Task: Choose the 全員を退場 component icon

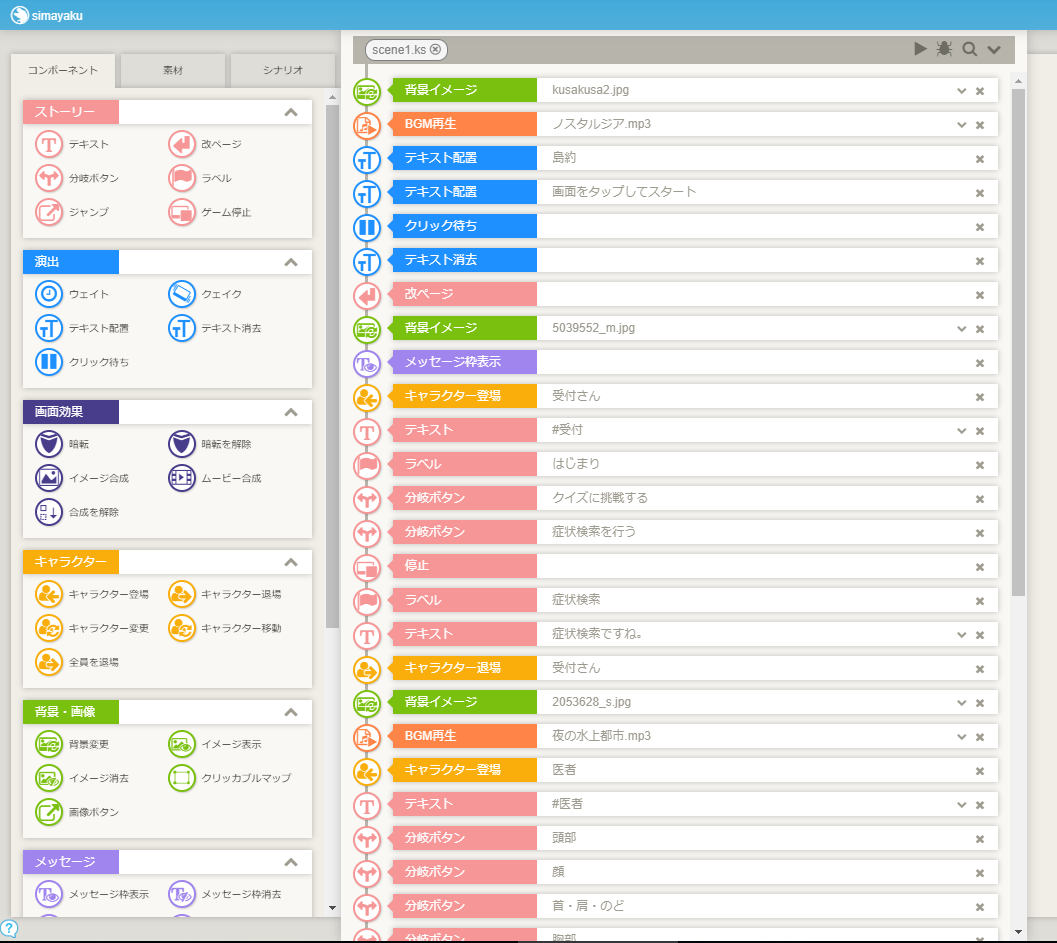Action: [x=49, y=662]
